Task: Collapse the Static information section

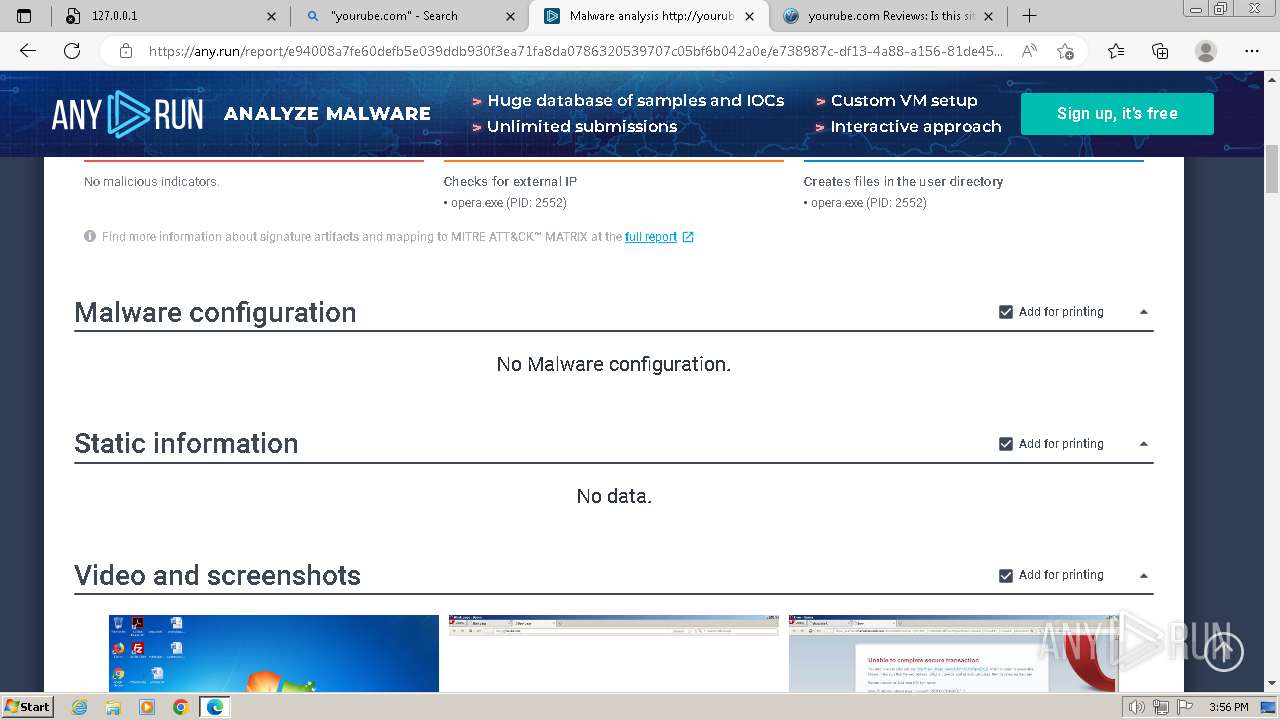Action: pyautogui.click(x=1144, y=444)
